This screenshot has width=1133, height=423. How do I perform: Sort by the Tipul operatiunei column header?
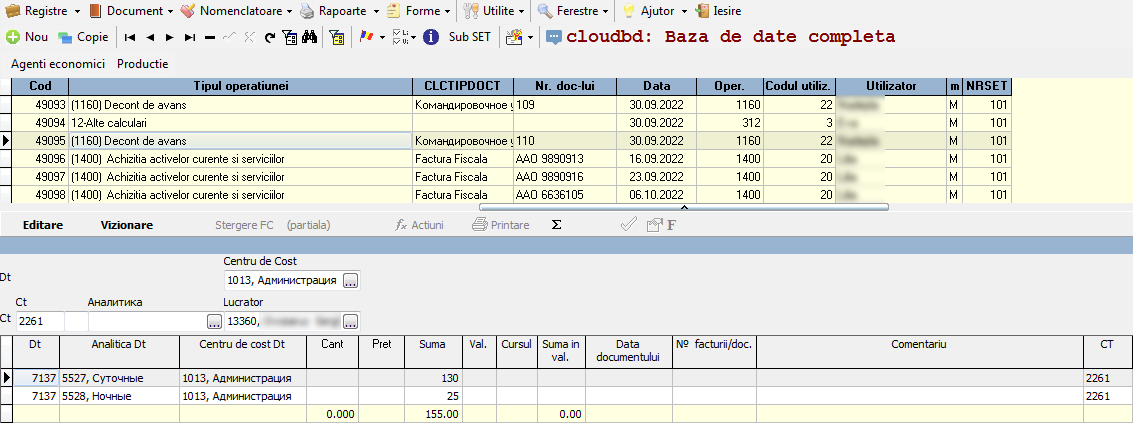click(241, 86)
